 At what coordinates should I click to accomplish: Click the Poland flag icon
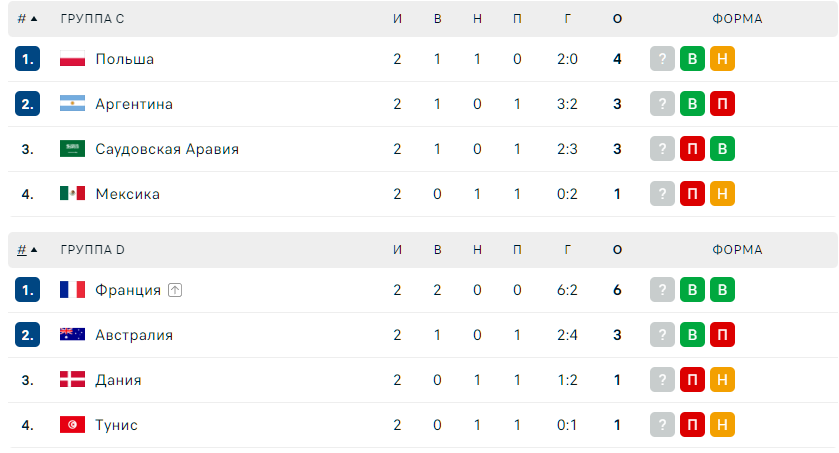[x=72, y=59]
